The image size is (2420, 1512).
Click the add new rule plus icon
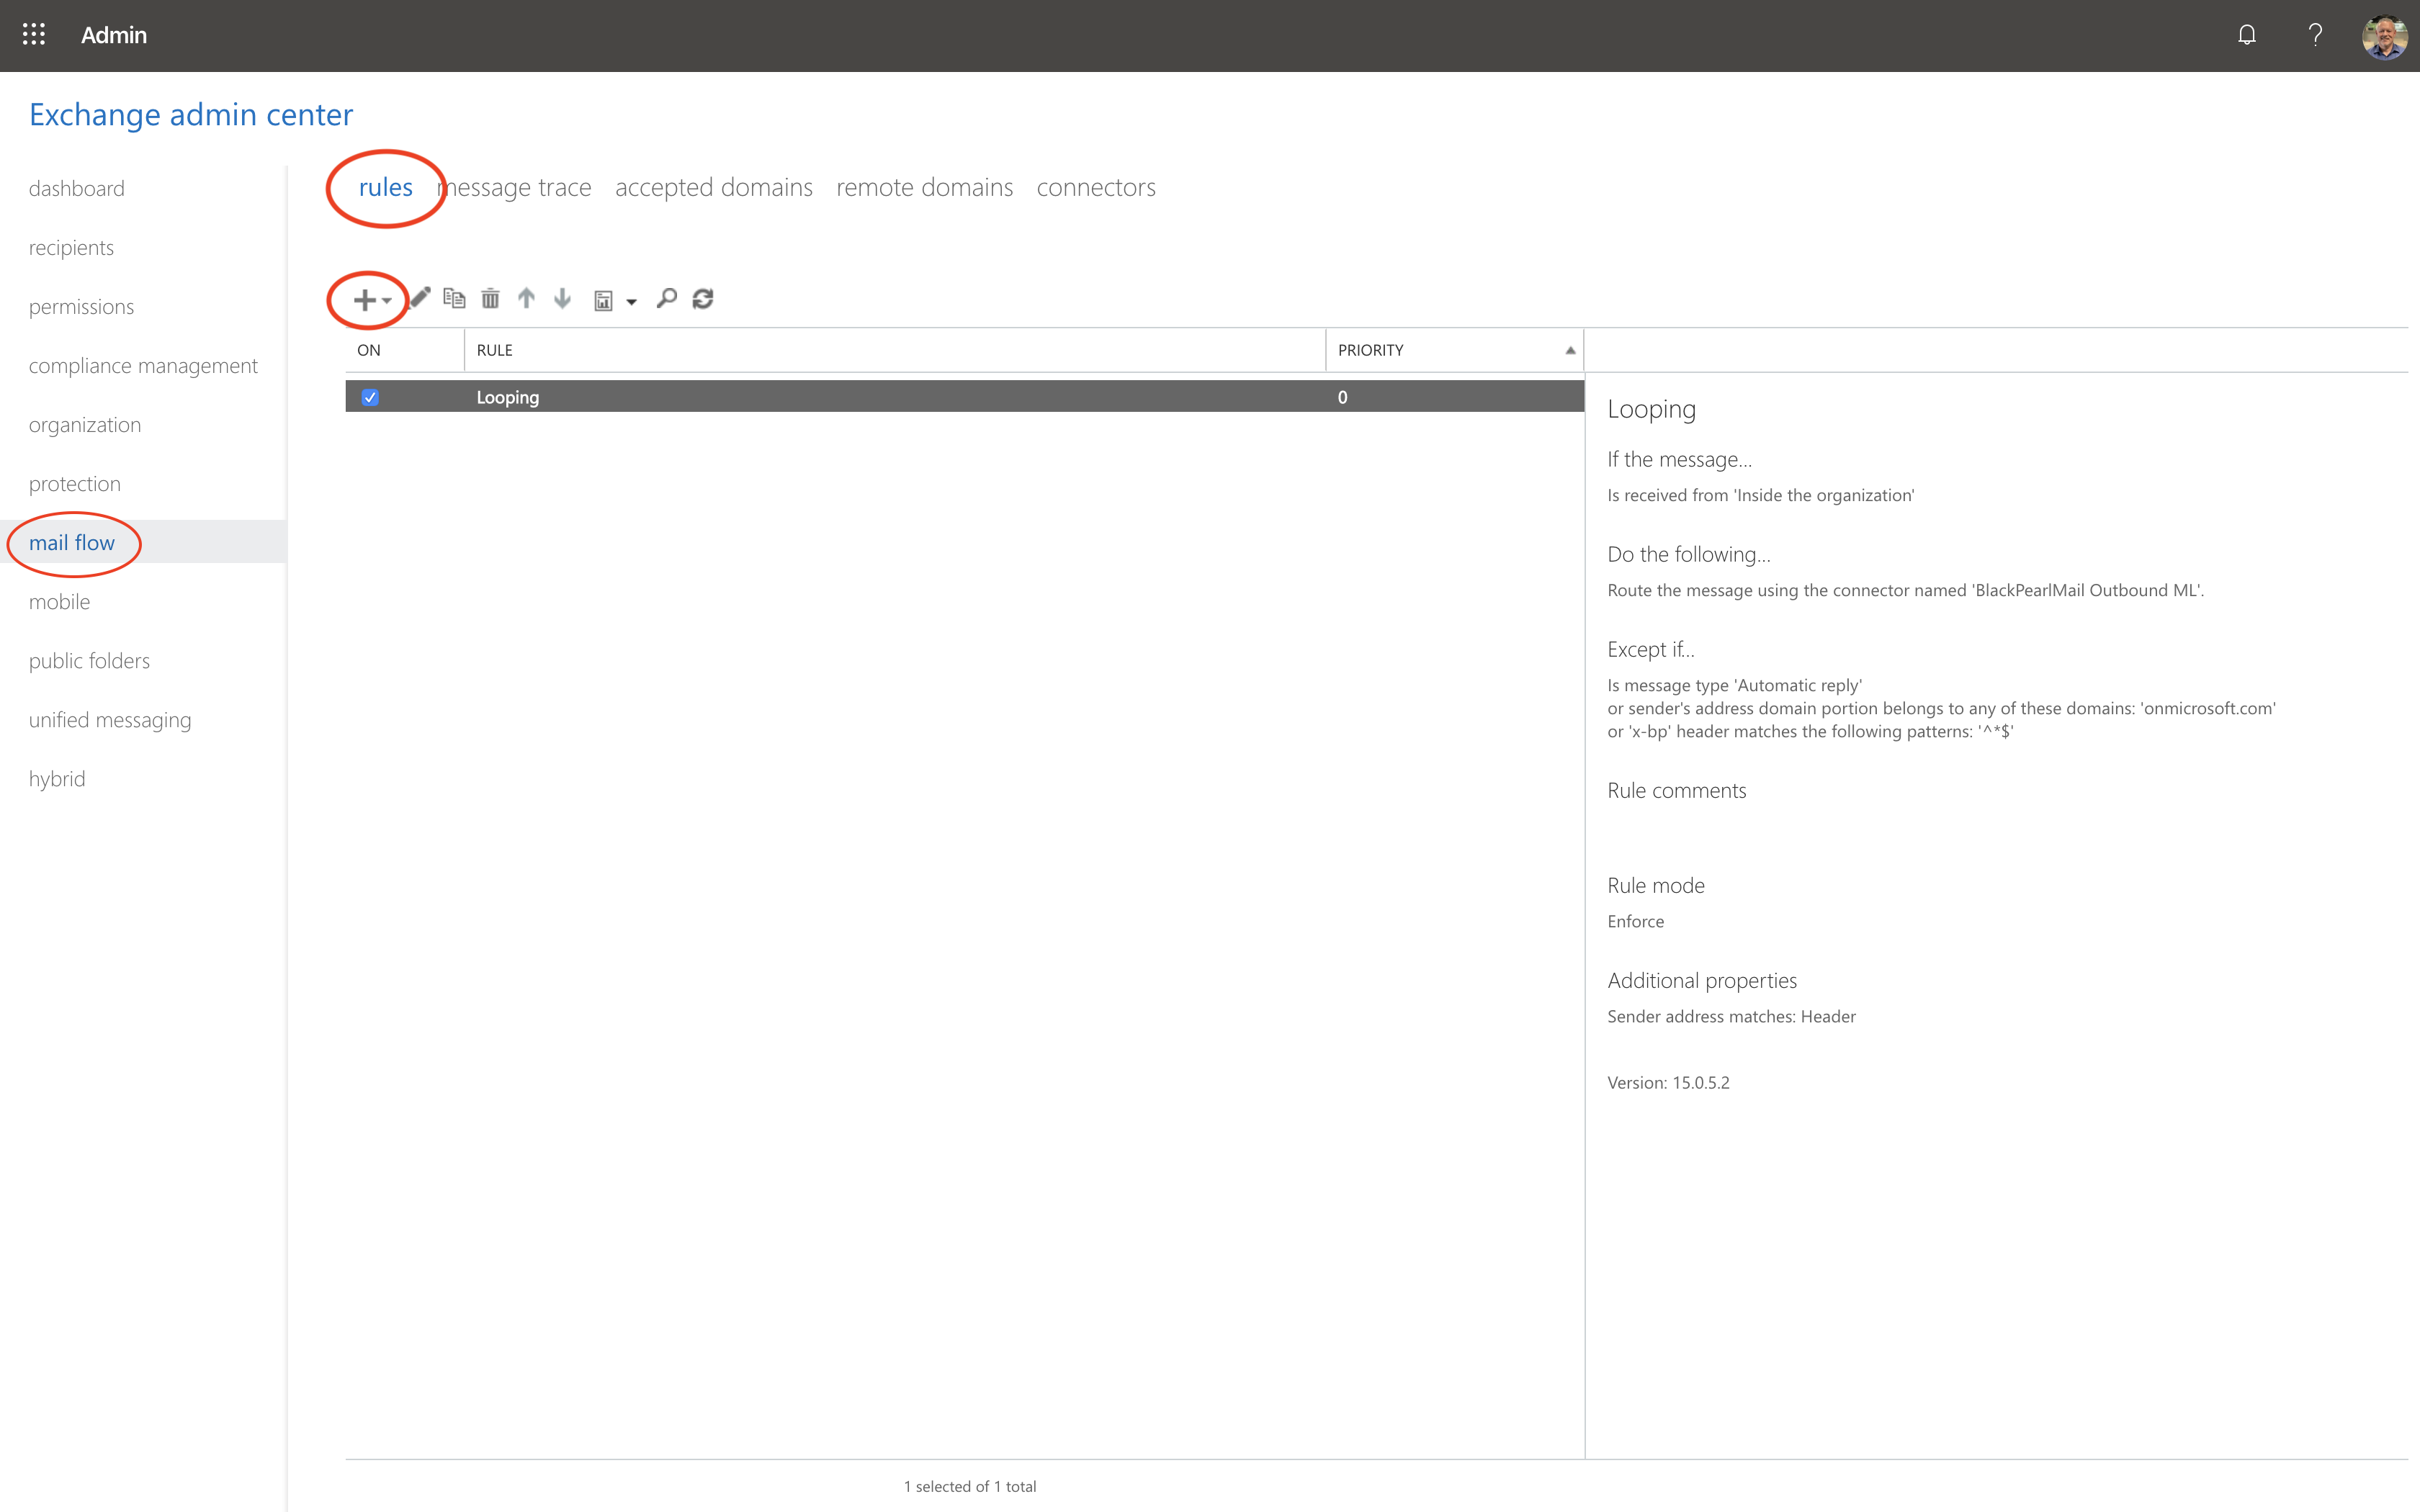point(364,299)
